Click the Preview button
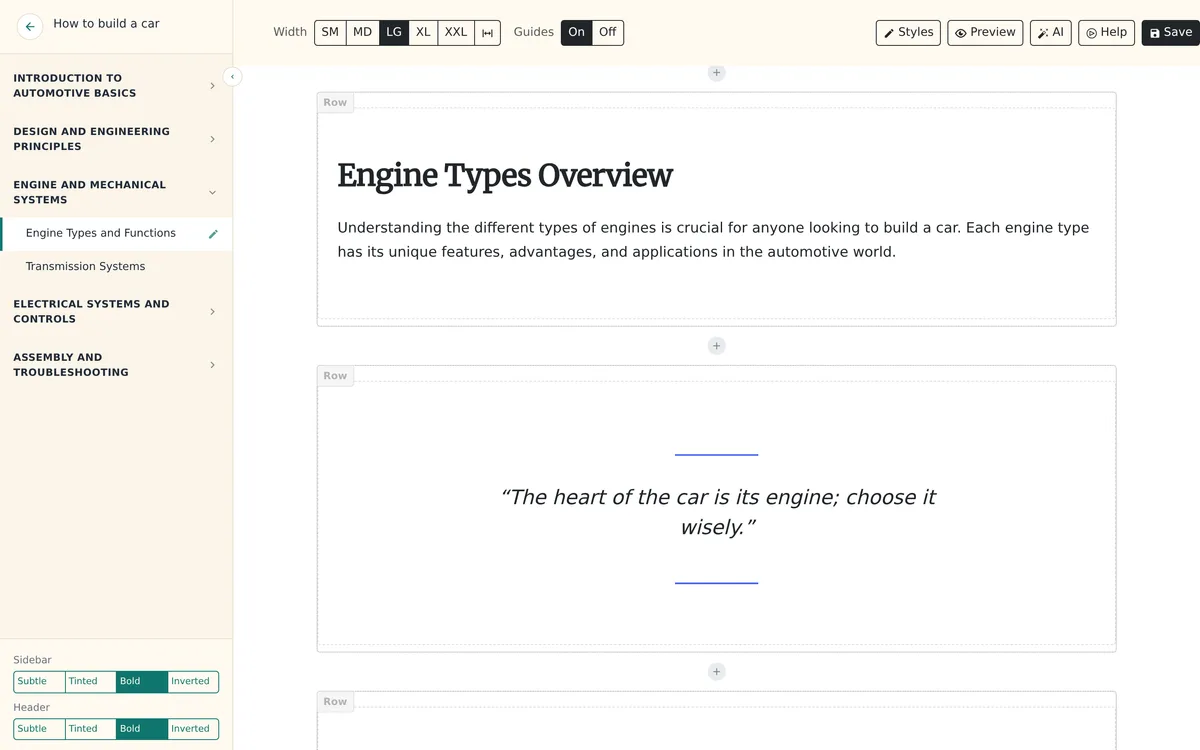This screenshot has width=1200, height=750. (985, 33)
